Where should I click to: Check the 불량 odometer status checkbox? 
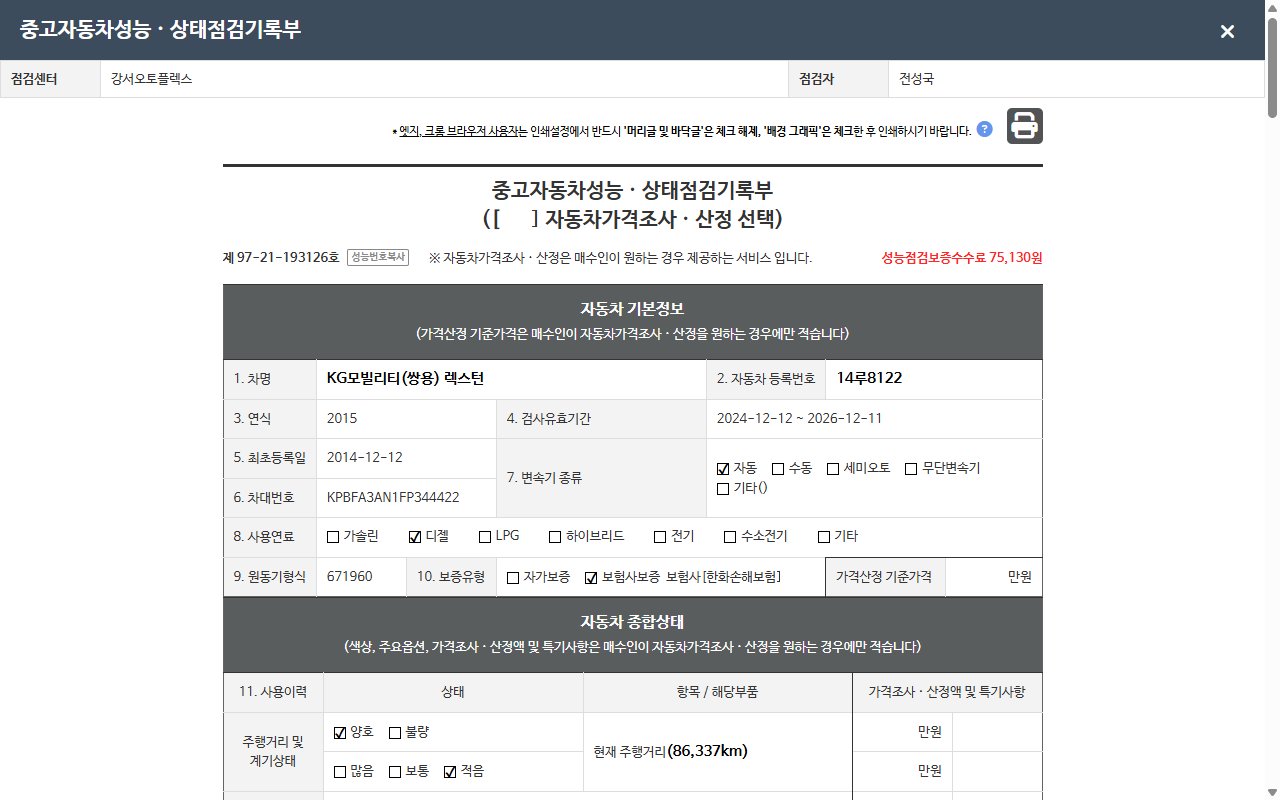(x=395, y=732)
